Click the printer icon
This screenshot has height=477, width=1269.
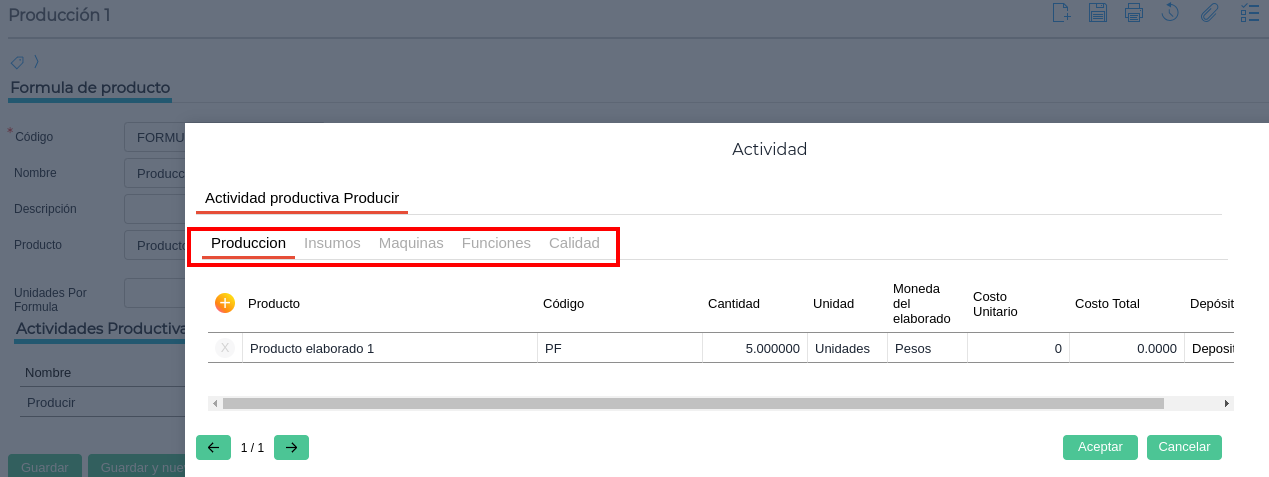pyautogui.click(x=1134, y=13)
